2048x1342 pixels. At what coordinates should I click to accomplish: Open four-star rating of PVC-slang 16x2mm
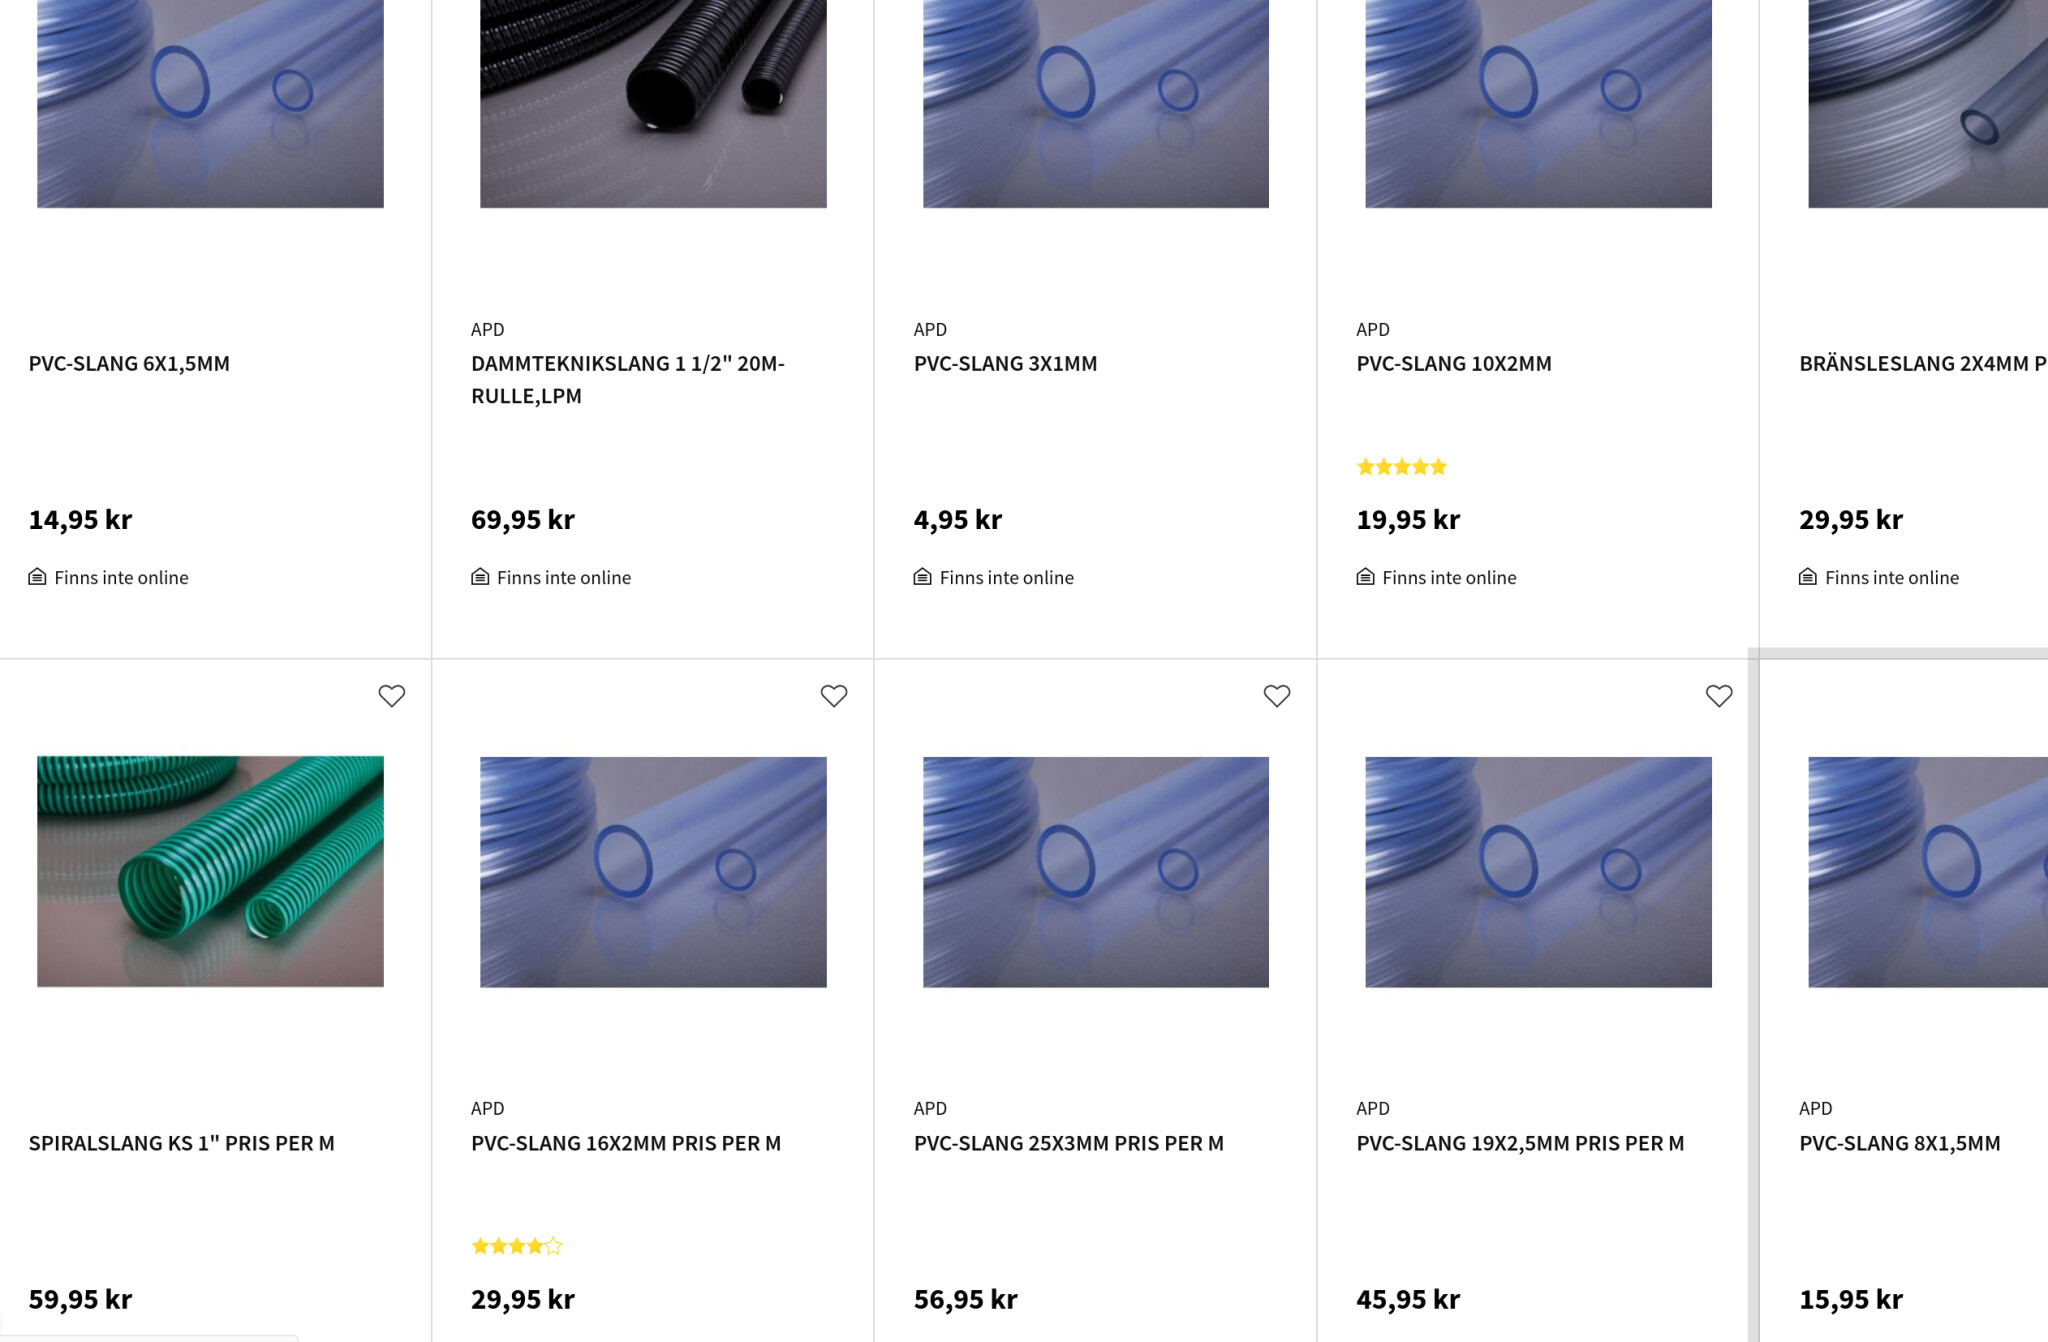[x=516, y=1246]
